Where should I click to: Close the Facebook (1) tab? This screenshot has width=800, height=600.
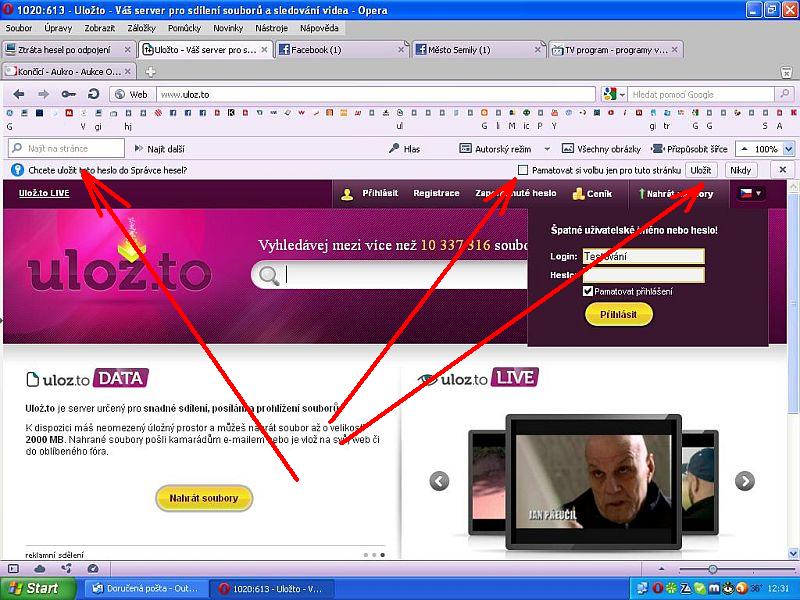(401, 49)
